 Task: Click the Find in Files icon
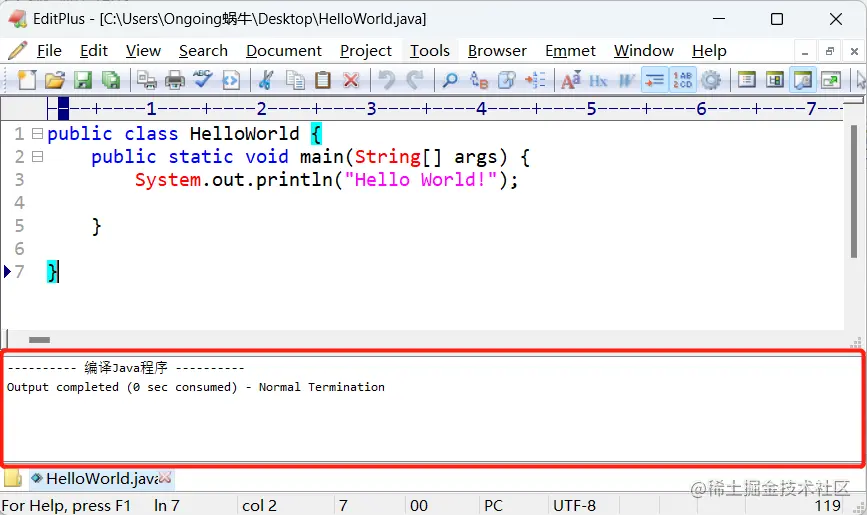click(x=506, y=80)
